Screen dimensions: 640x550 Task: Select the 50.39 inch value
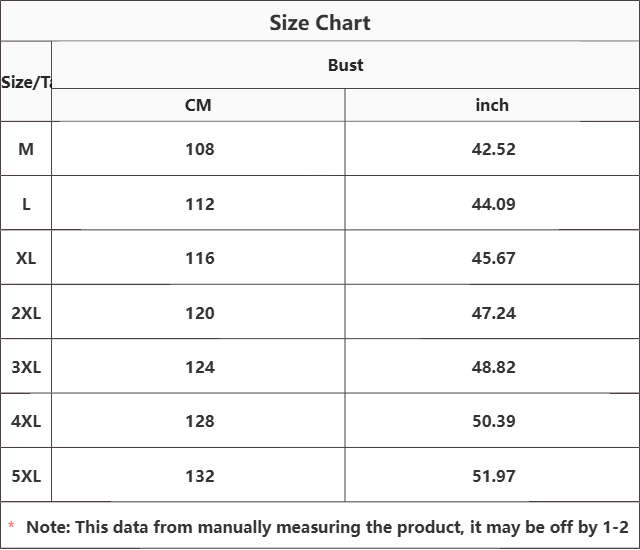493,421
